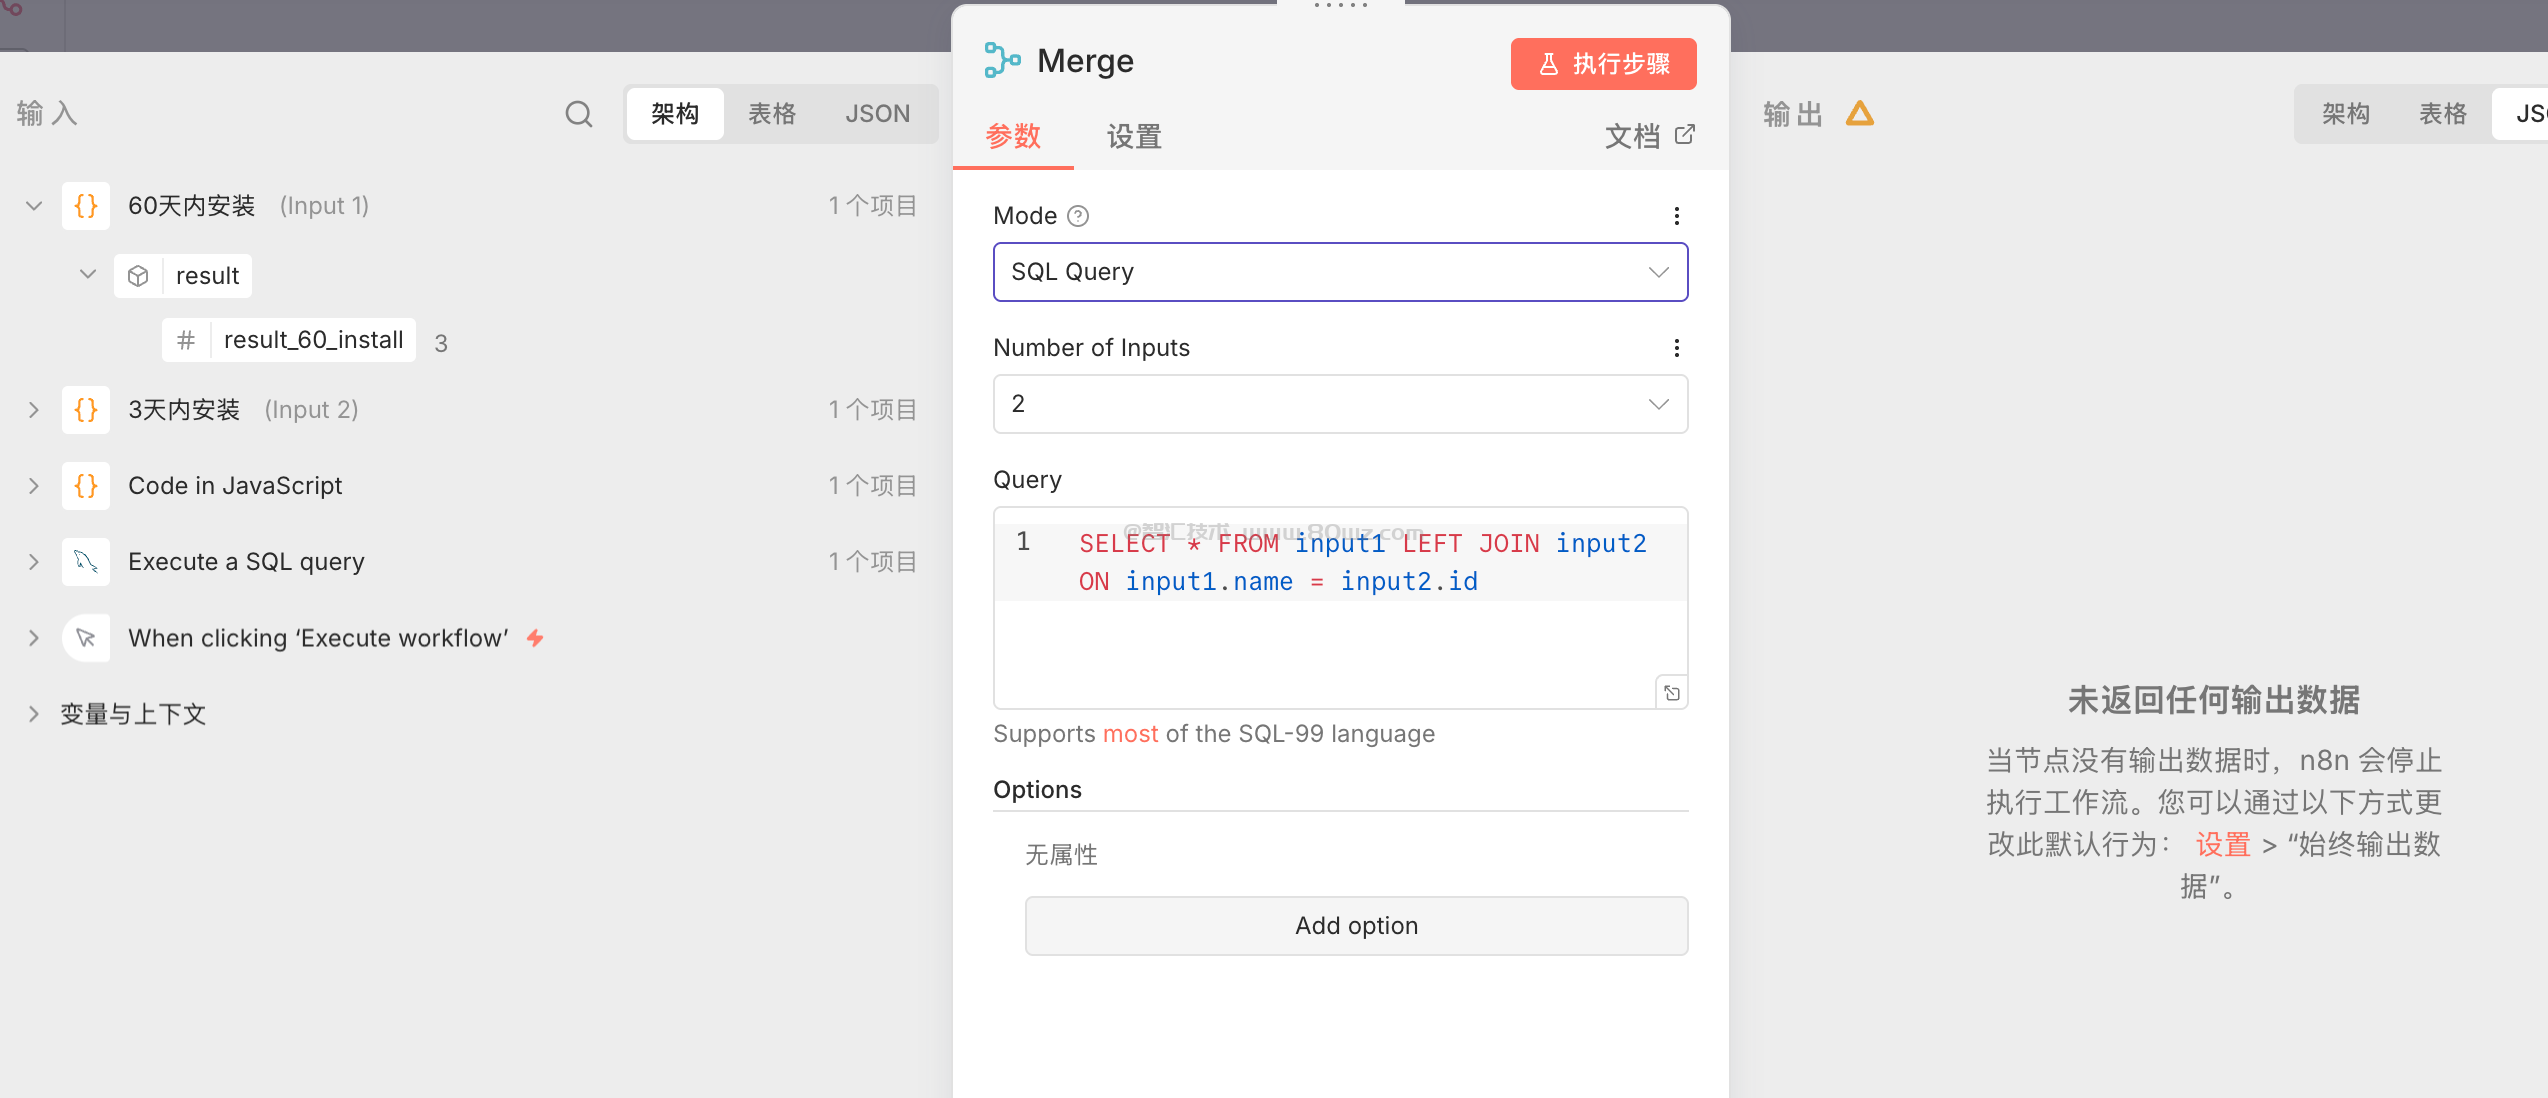Click the Mode help question-mark icon

pos(1078,216)
